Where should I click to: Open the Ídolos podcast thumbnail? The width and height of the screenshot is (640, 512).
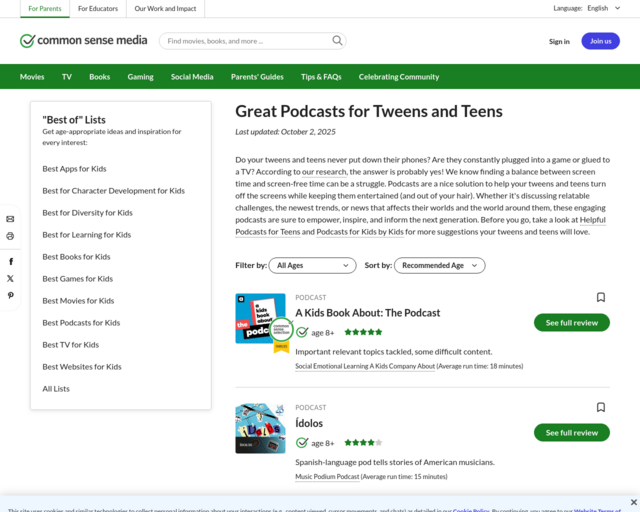(x=260, y=428)
